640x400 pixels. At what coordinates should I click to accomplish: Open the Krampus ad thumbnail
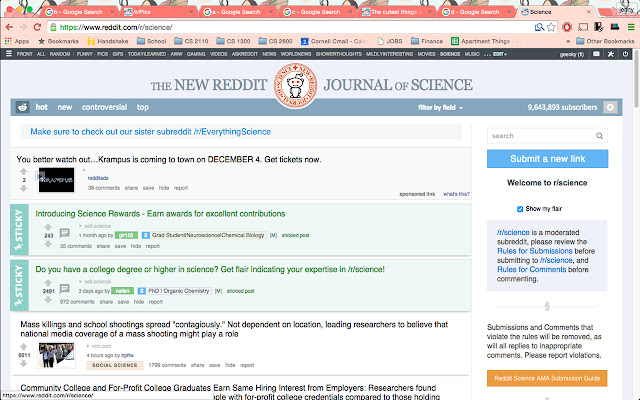click(56, 180)
